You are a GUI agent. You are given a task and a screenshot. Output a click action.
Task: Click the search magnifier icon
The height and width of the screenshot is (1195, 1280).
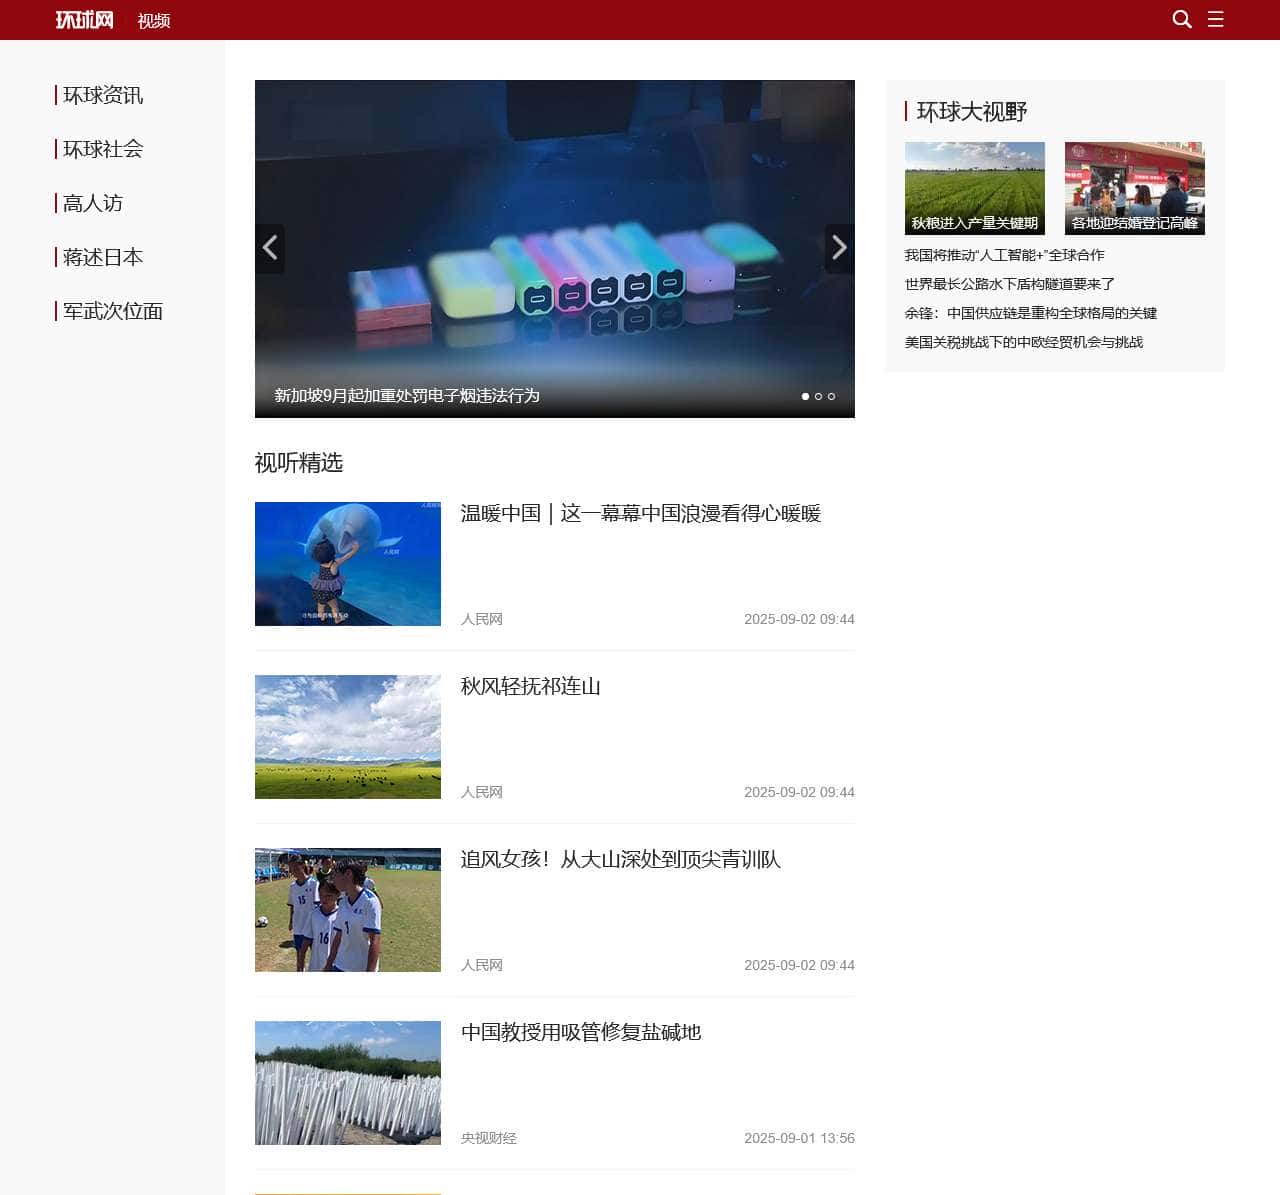pos(1181,19)
